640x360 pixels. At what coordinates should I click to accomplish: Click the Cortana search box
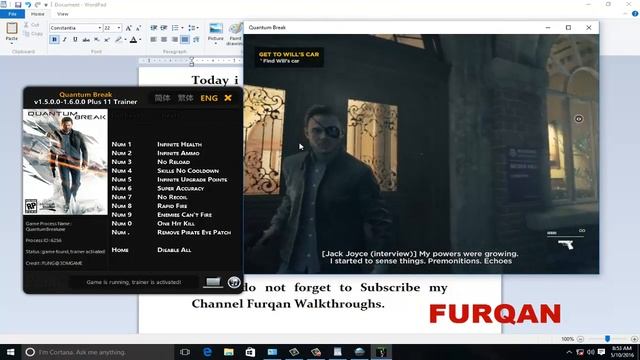tap(98, 352)
